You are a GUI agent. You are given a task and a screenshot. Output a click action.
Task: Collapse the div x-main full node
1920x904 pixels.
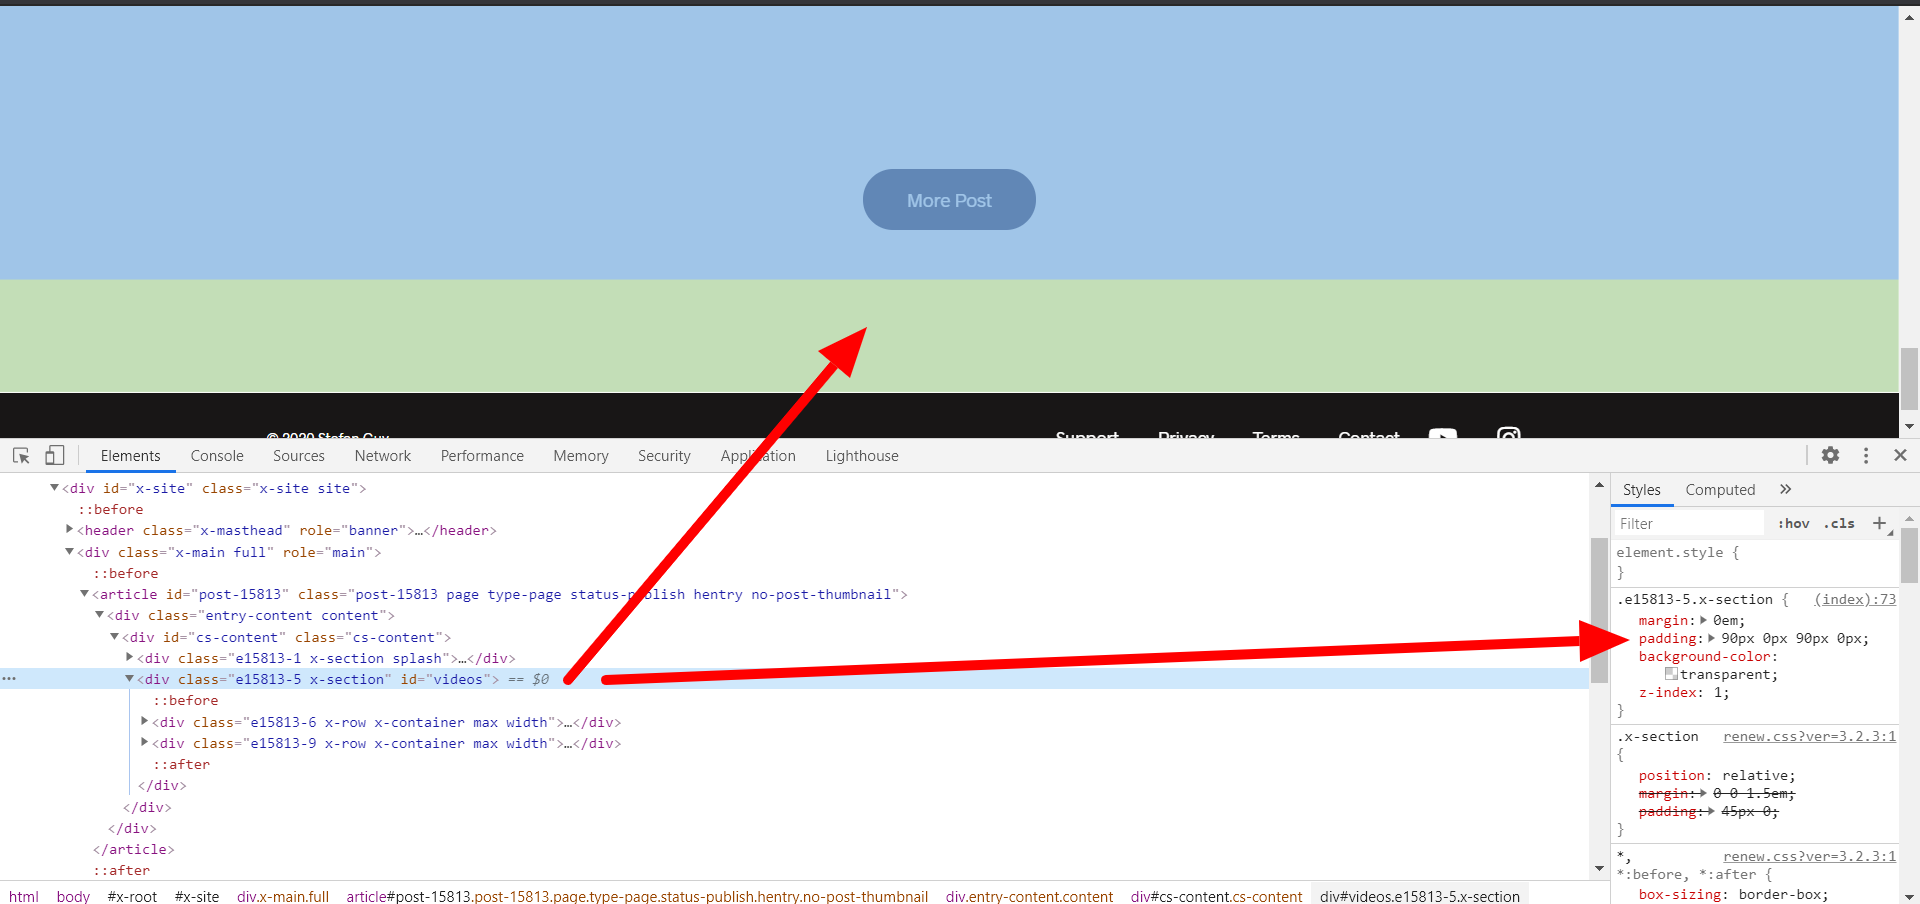click(x=69, y=552)
